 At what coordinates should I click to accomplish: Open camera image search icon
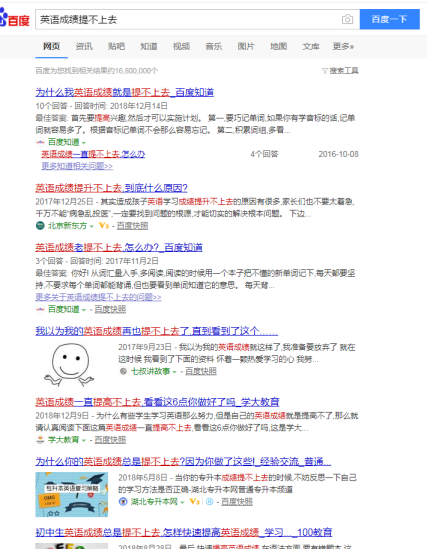click(x=347, y=20)
